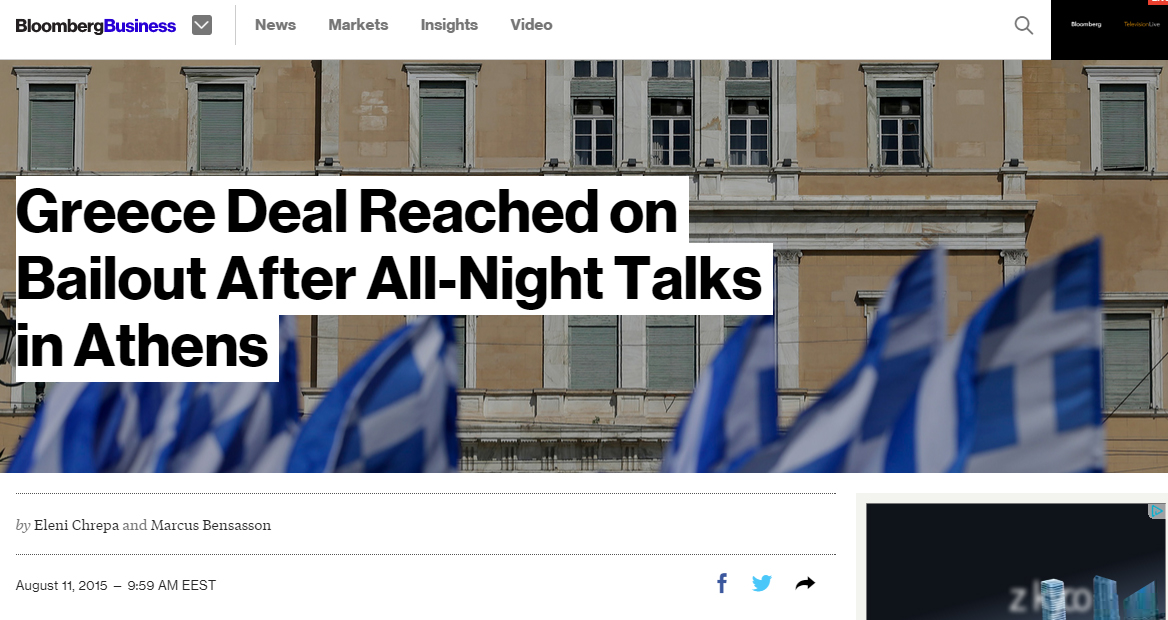The width and height of the screenshot is (1168, 620).
Task: Click the TelevisionLive orange label
Action: (1142, 25)
